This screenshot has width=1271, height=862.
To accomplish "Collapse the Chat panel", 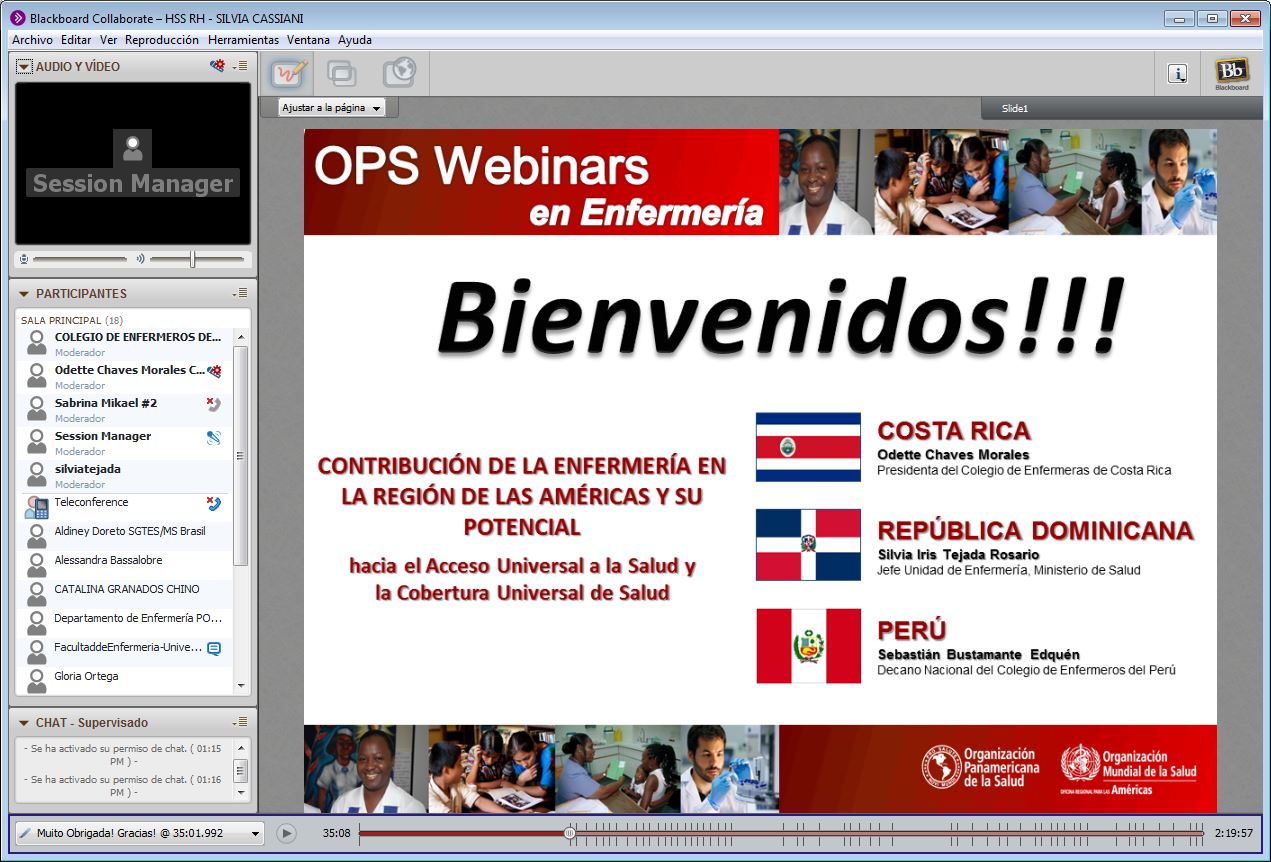I will [x=24, y=722].
